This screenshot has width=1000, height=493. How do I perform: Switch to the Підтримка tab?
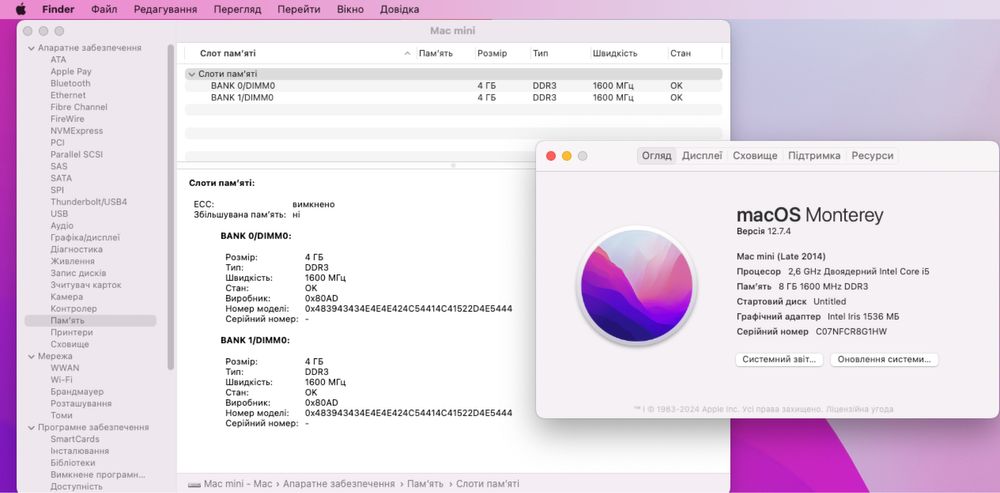(814, 156)
